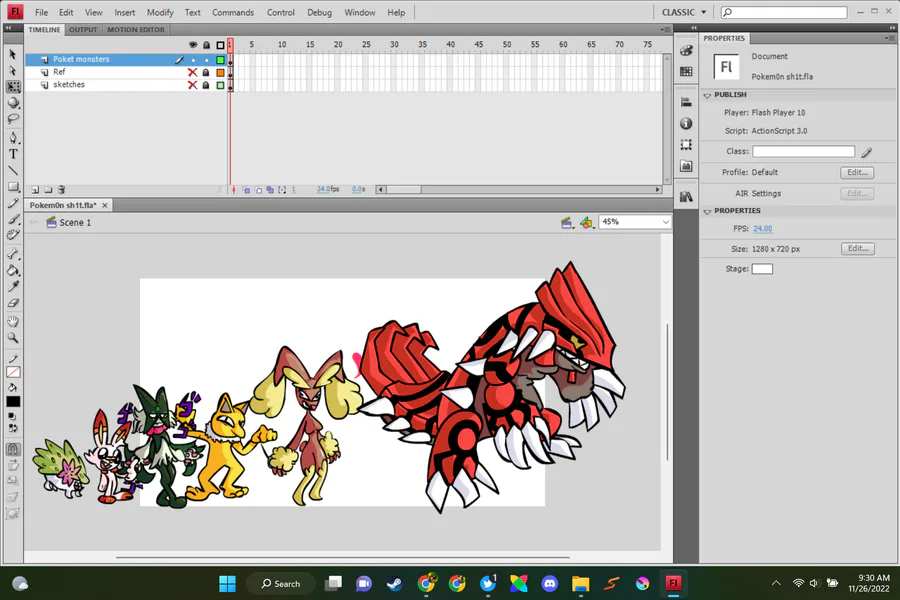Toggle Snap to Objects magnet
The image size is (900, 600).
click(x=13, y=450)
